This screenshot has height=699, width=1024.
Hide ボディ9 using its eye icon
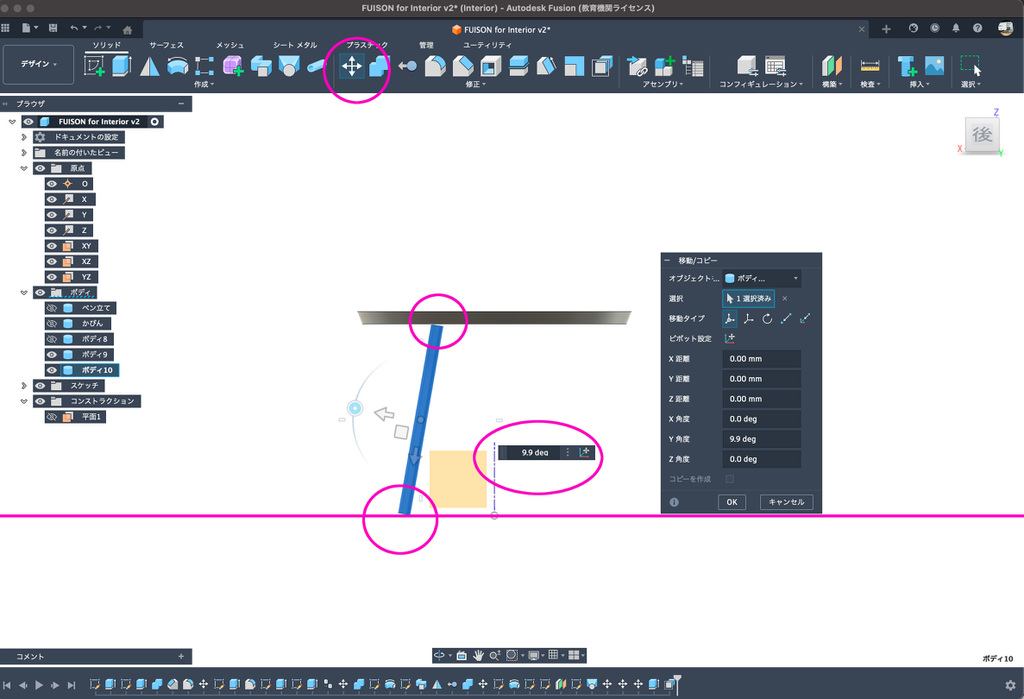pyautogui.click(x=51, y=354)
